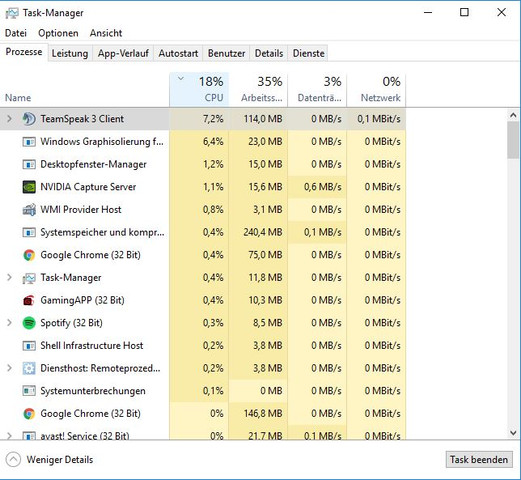Click the 114,0 MB memory cell

point(258,119)
